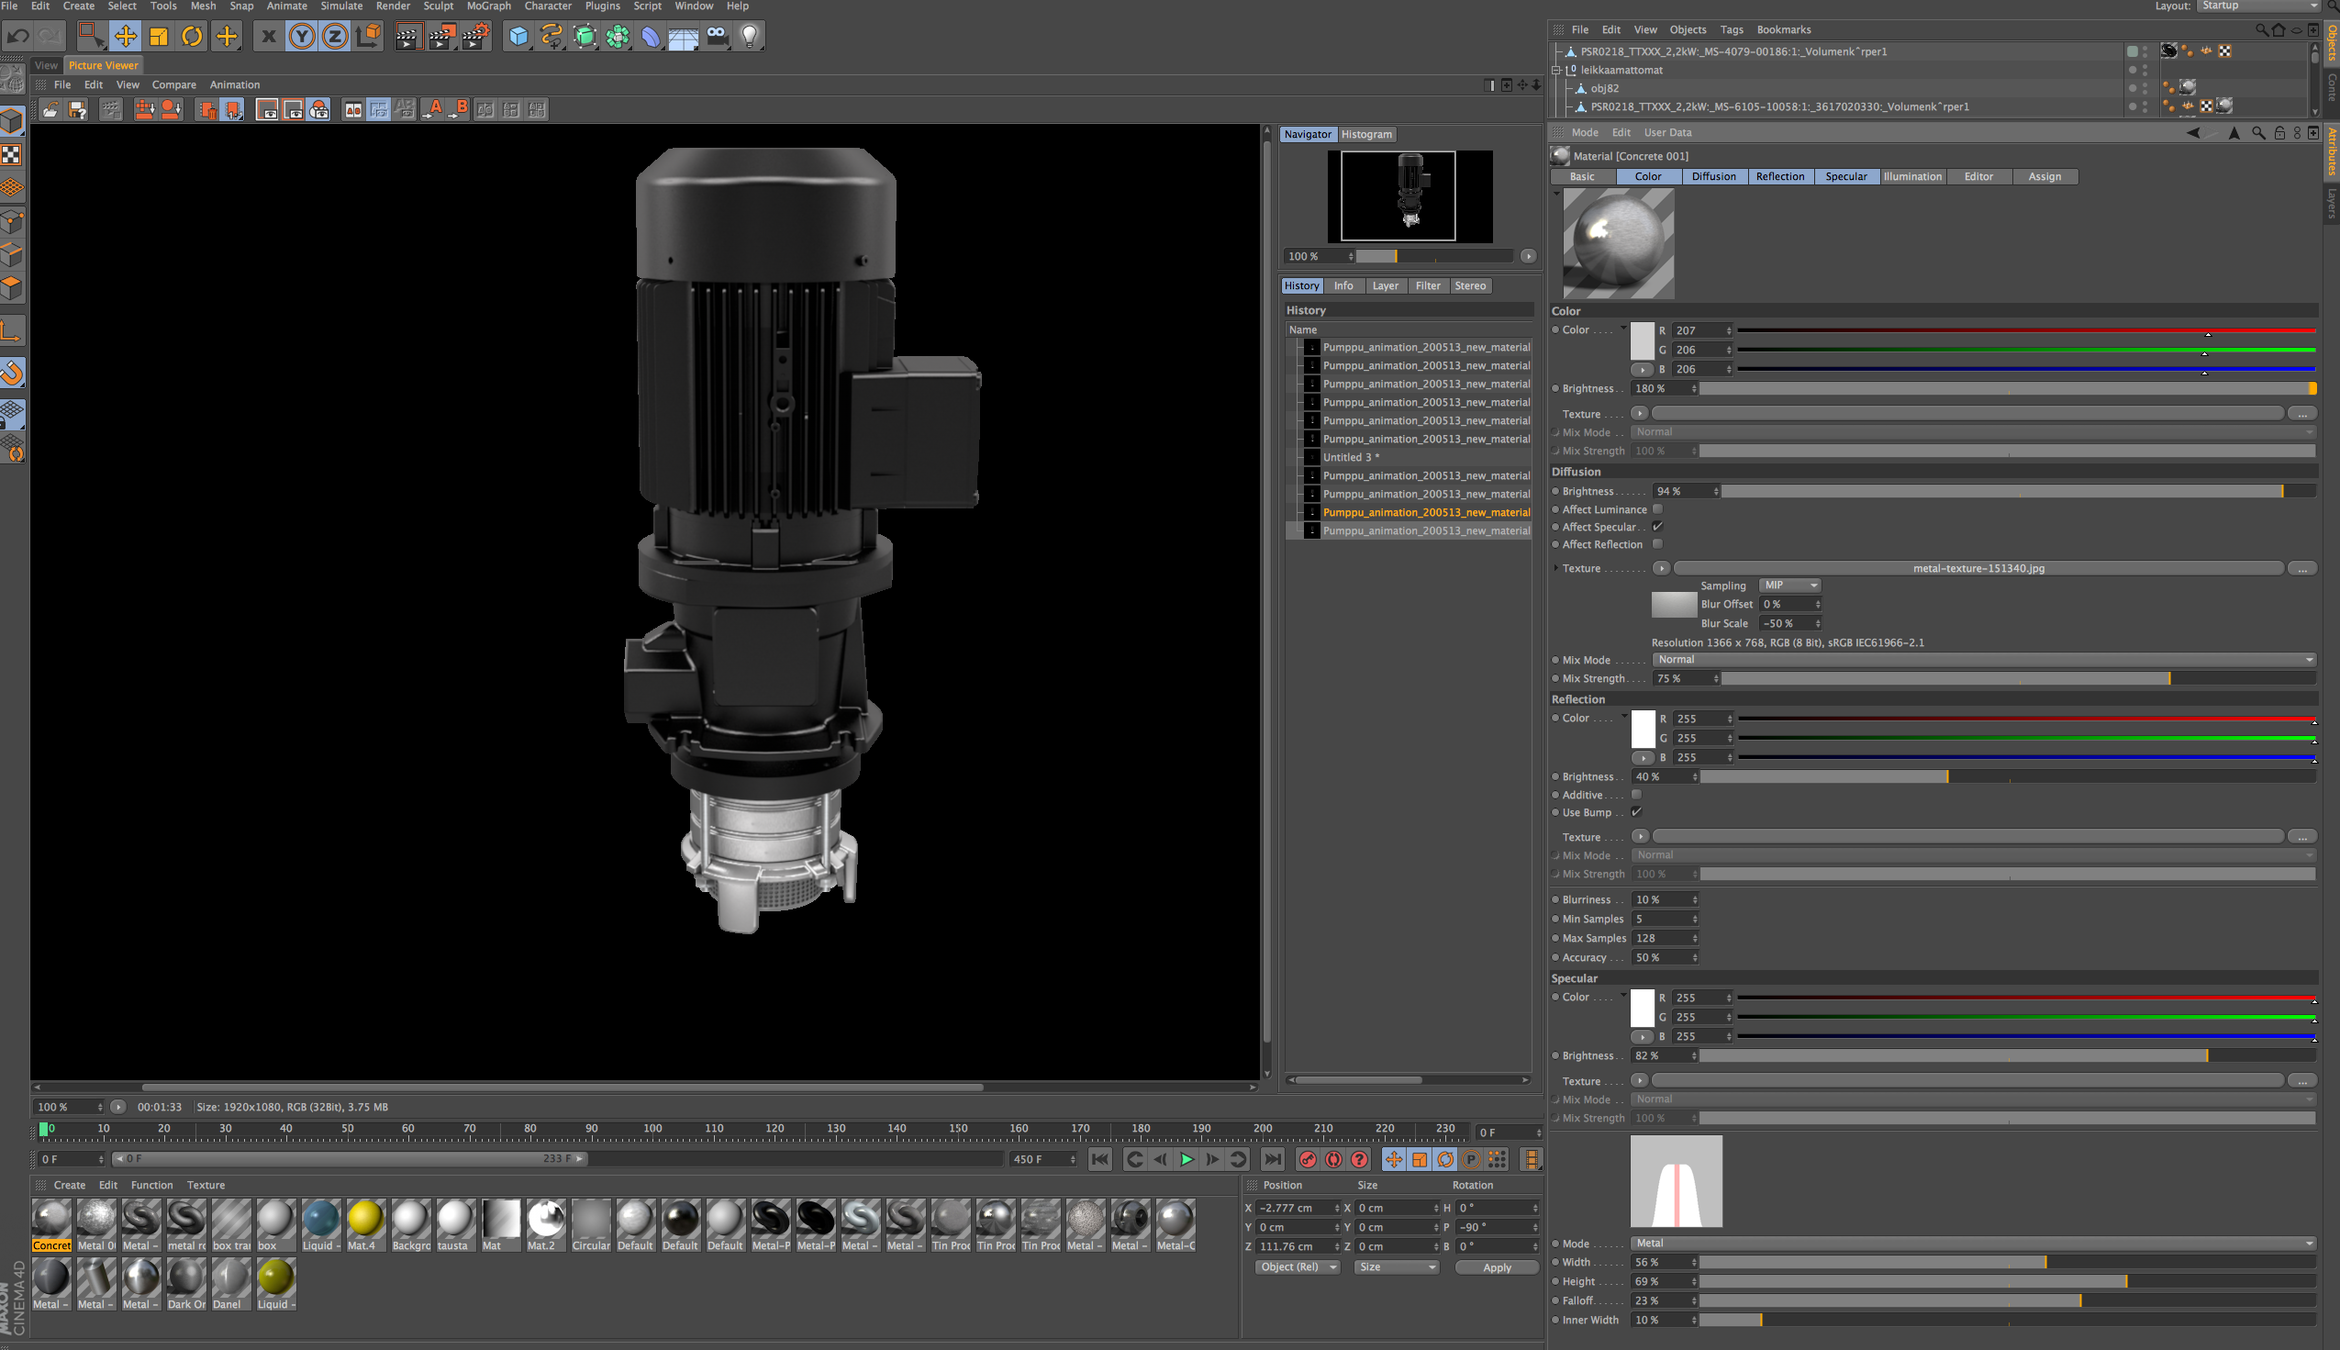Click the Scale tool icon
This screenshot has height=1350, width=2340.
click(158, 37)
